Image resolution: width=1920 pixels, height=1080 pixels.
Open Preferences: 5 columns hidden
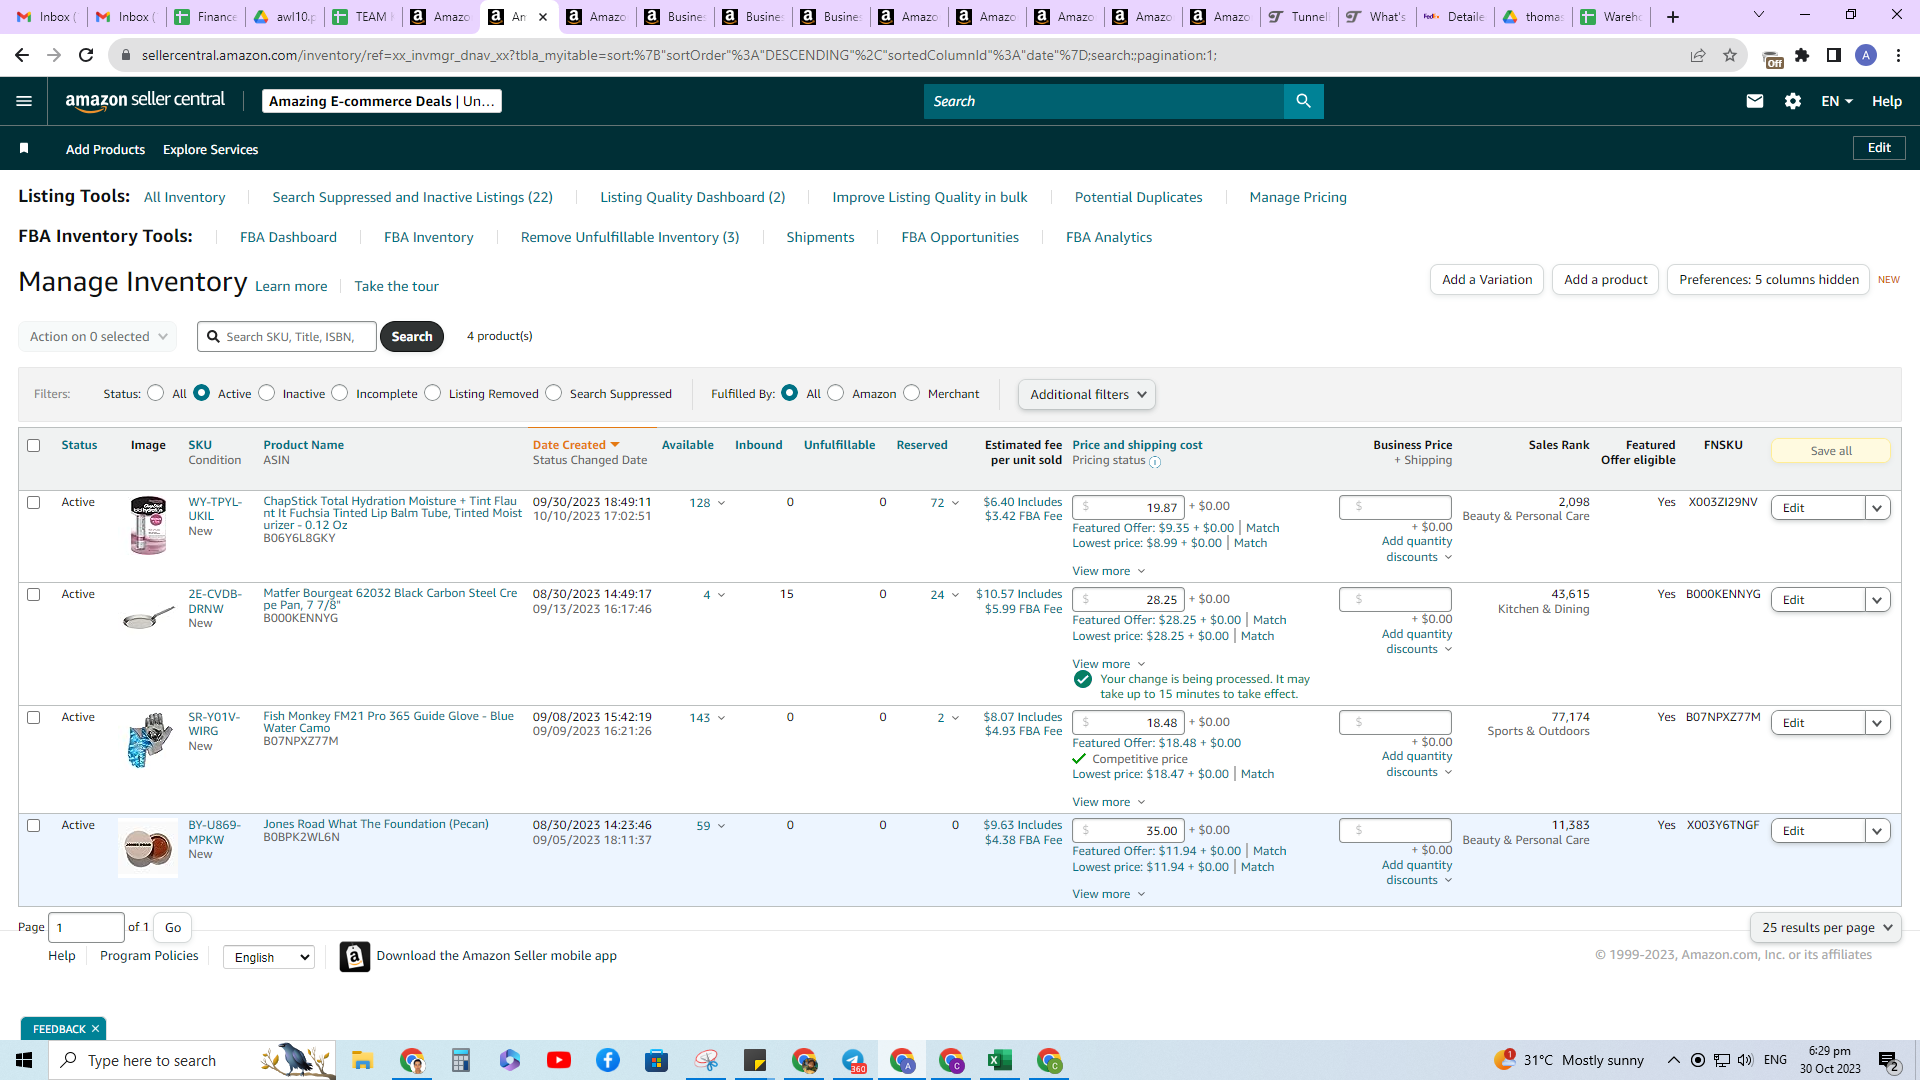(1768, 279)
